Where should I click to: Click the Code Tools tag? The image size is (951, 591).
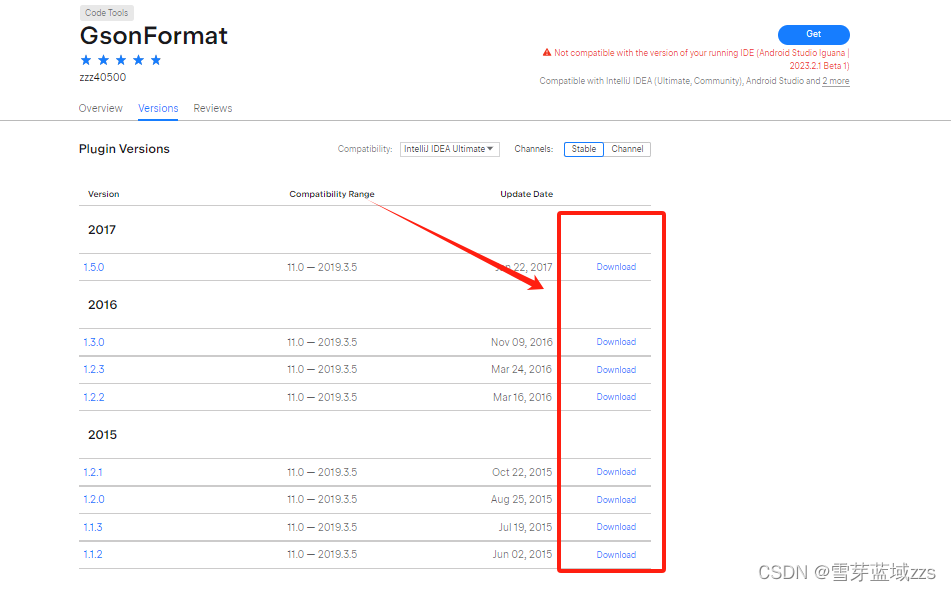pyautogui.click(x=107, y=13)
